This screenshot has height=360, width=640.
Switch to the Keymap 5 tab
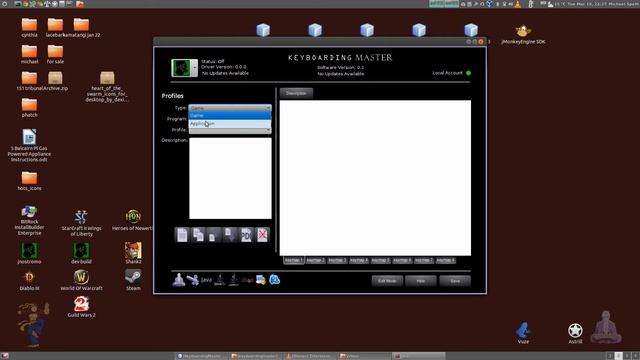click(x=380, y=260)
